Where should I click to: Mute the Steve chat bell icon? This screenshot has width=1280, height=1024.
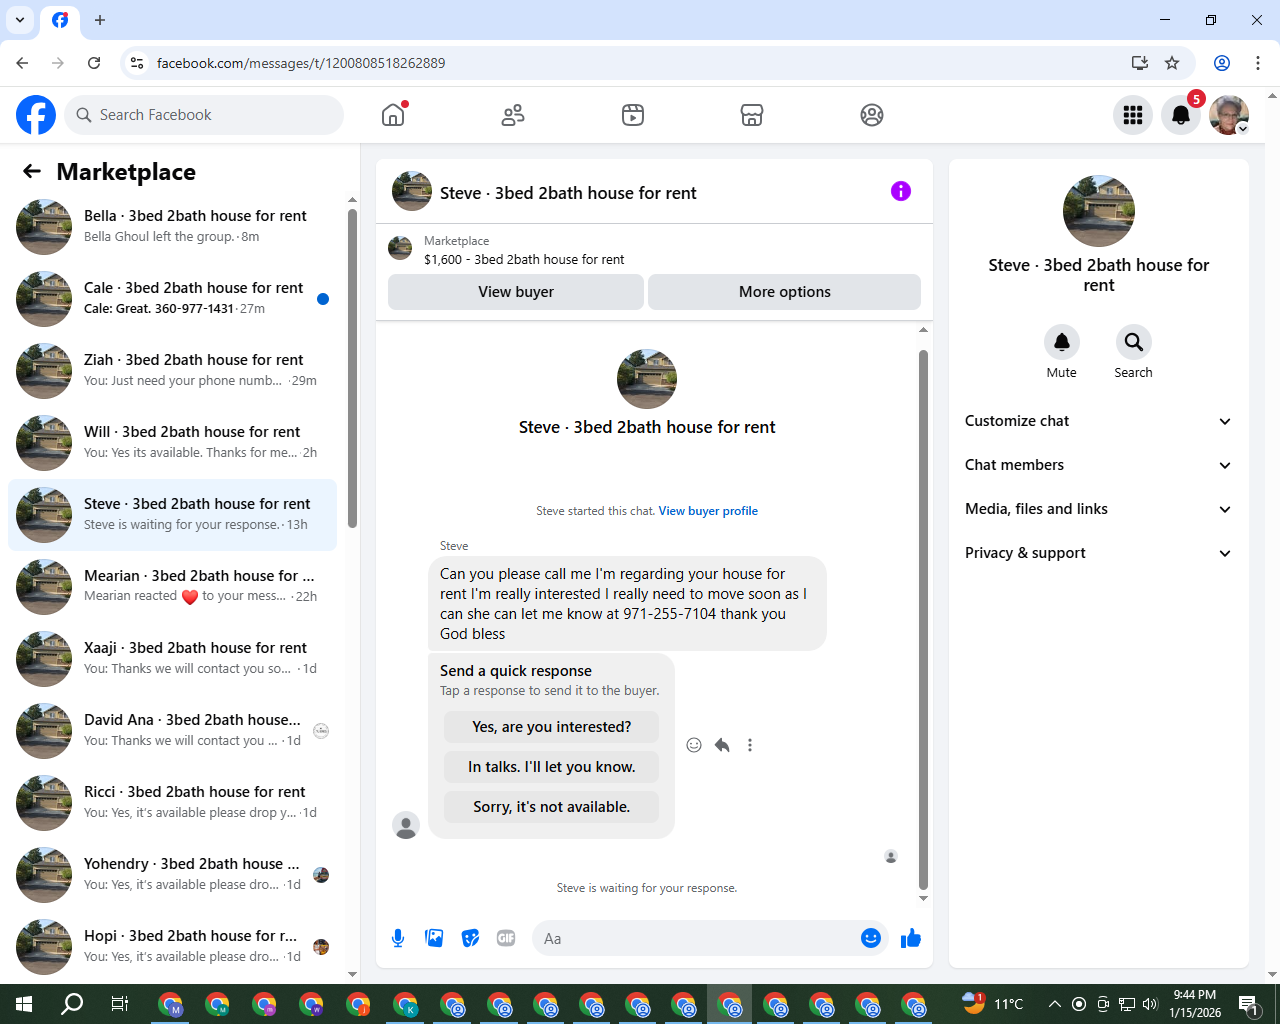(x=1062, y=342)
